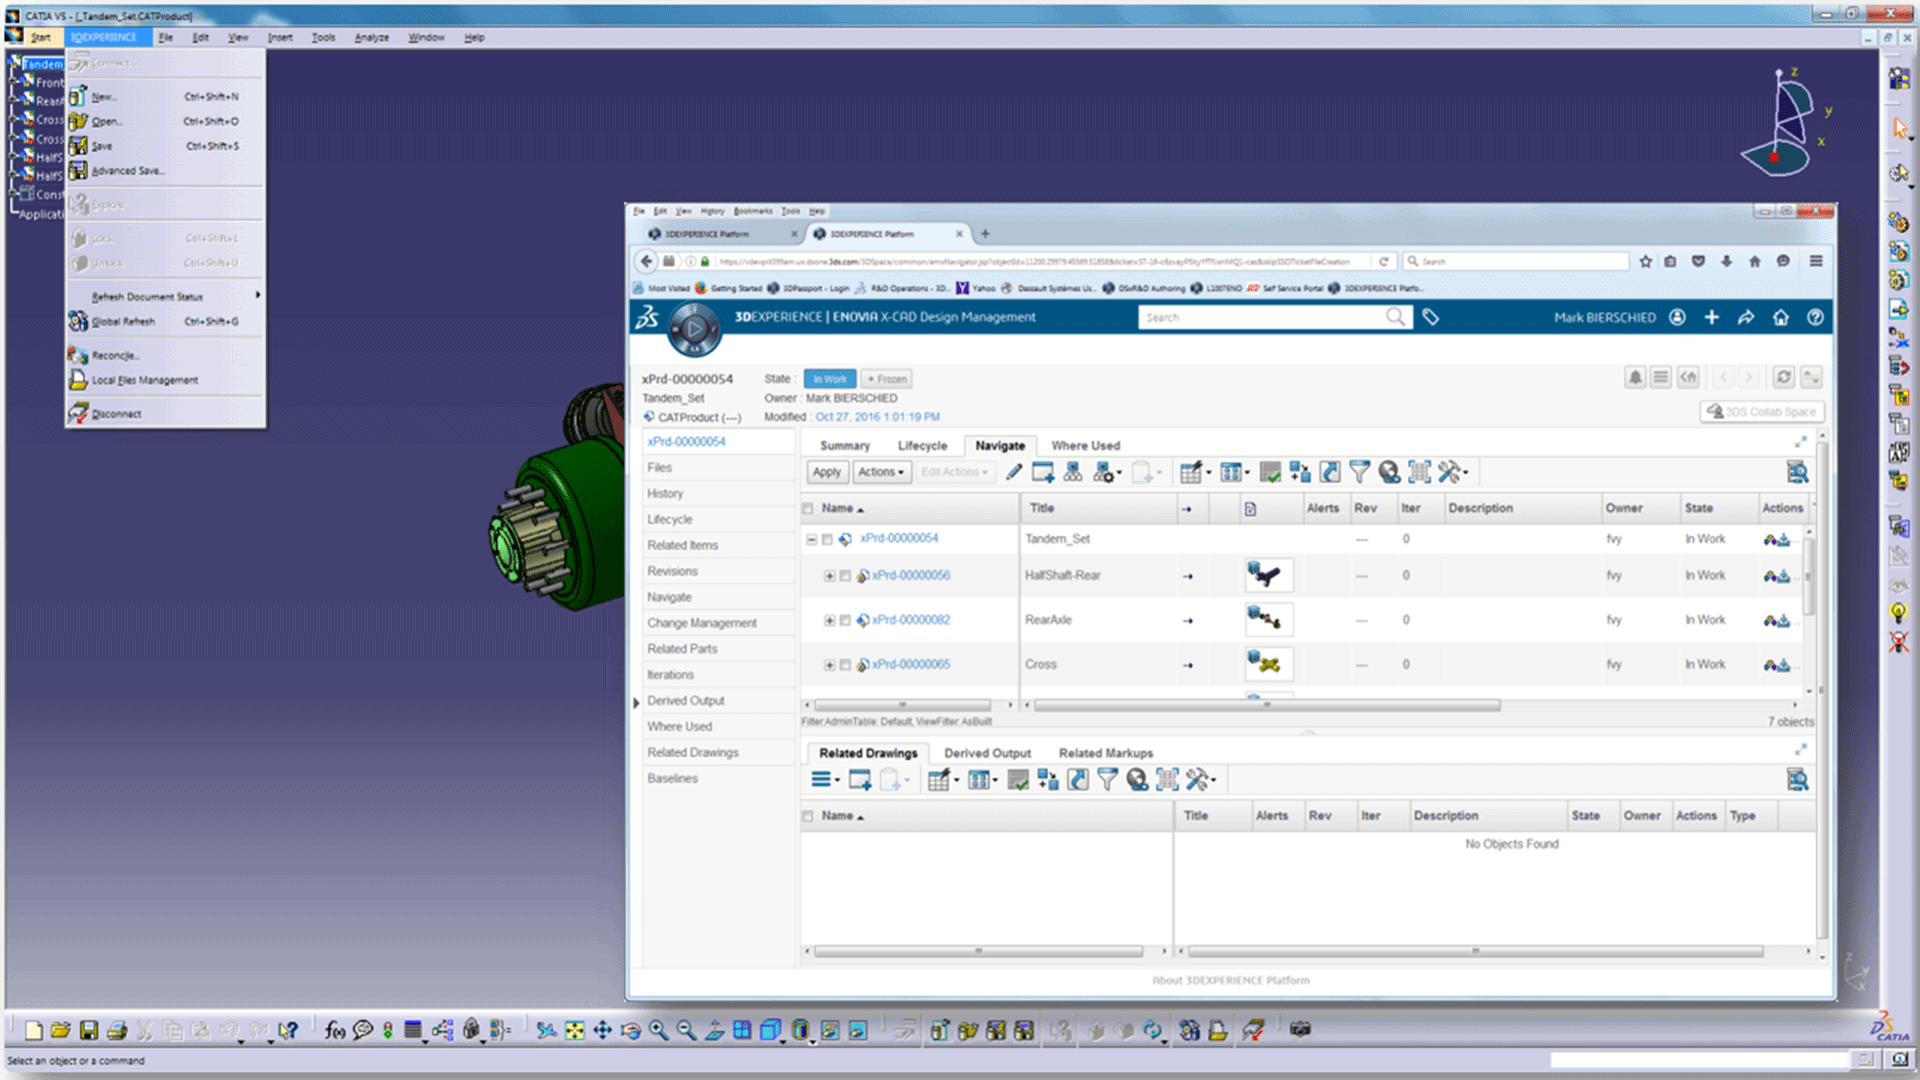
Task: Click the Zoom Out magnifier icon
Action: (687, 1030)
